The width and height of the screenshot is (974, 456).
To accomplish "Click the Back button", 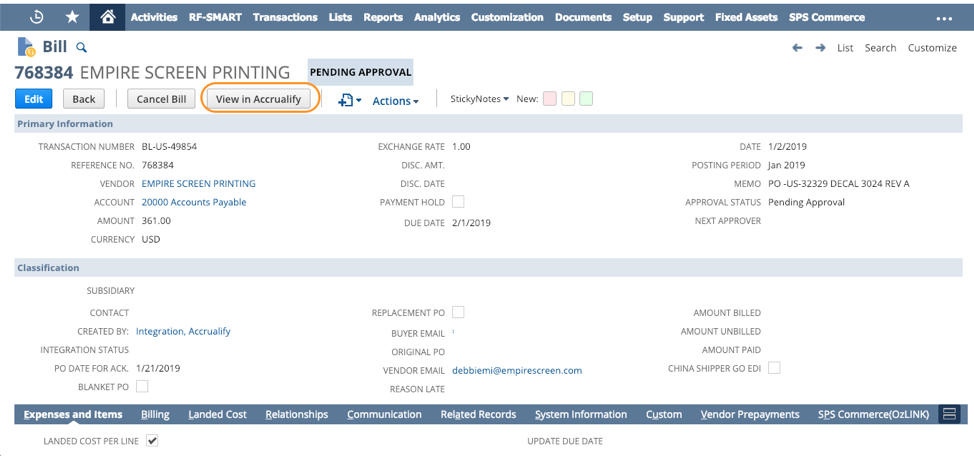I will 84,99.
